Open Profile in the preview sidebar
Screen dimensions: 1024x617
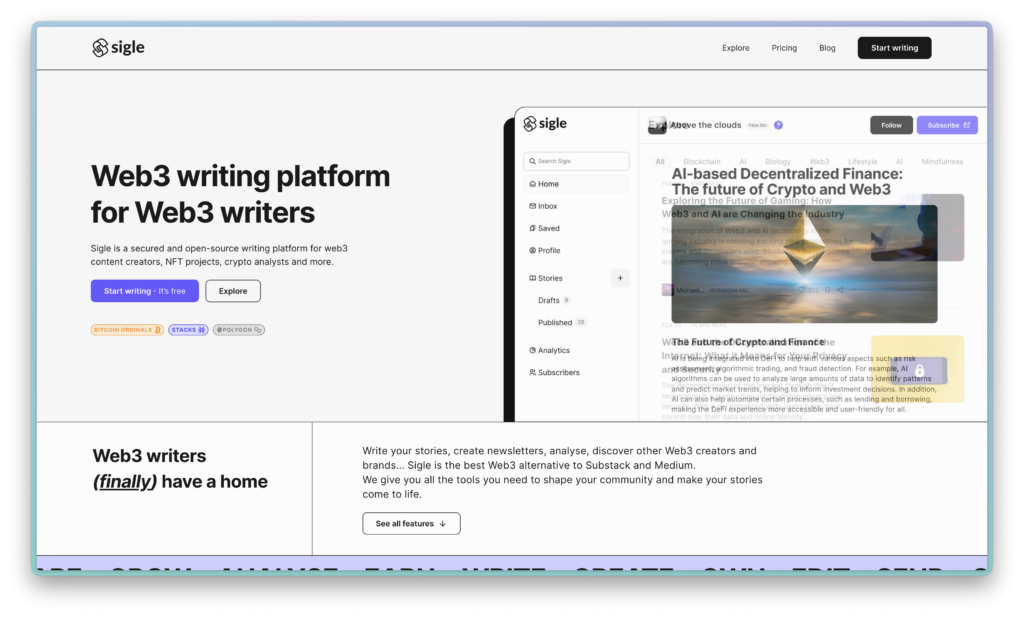click(545, 251)
